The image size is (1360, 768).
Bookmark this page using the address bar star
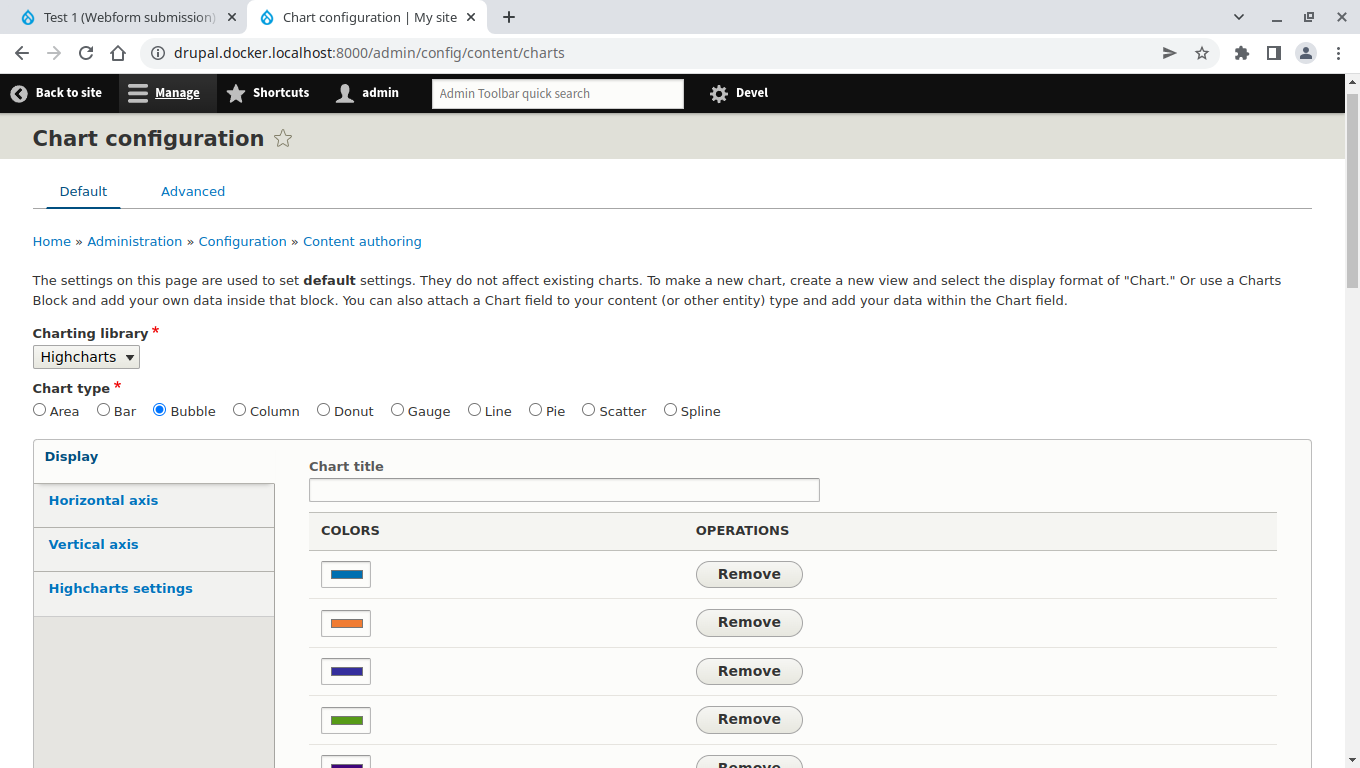point(1202,53)
